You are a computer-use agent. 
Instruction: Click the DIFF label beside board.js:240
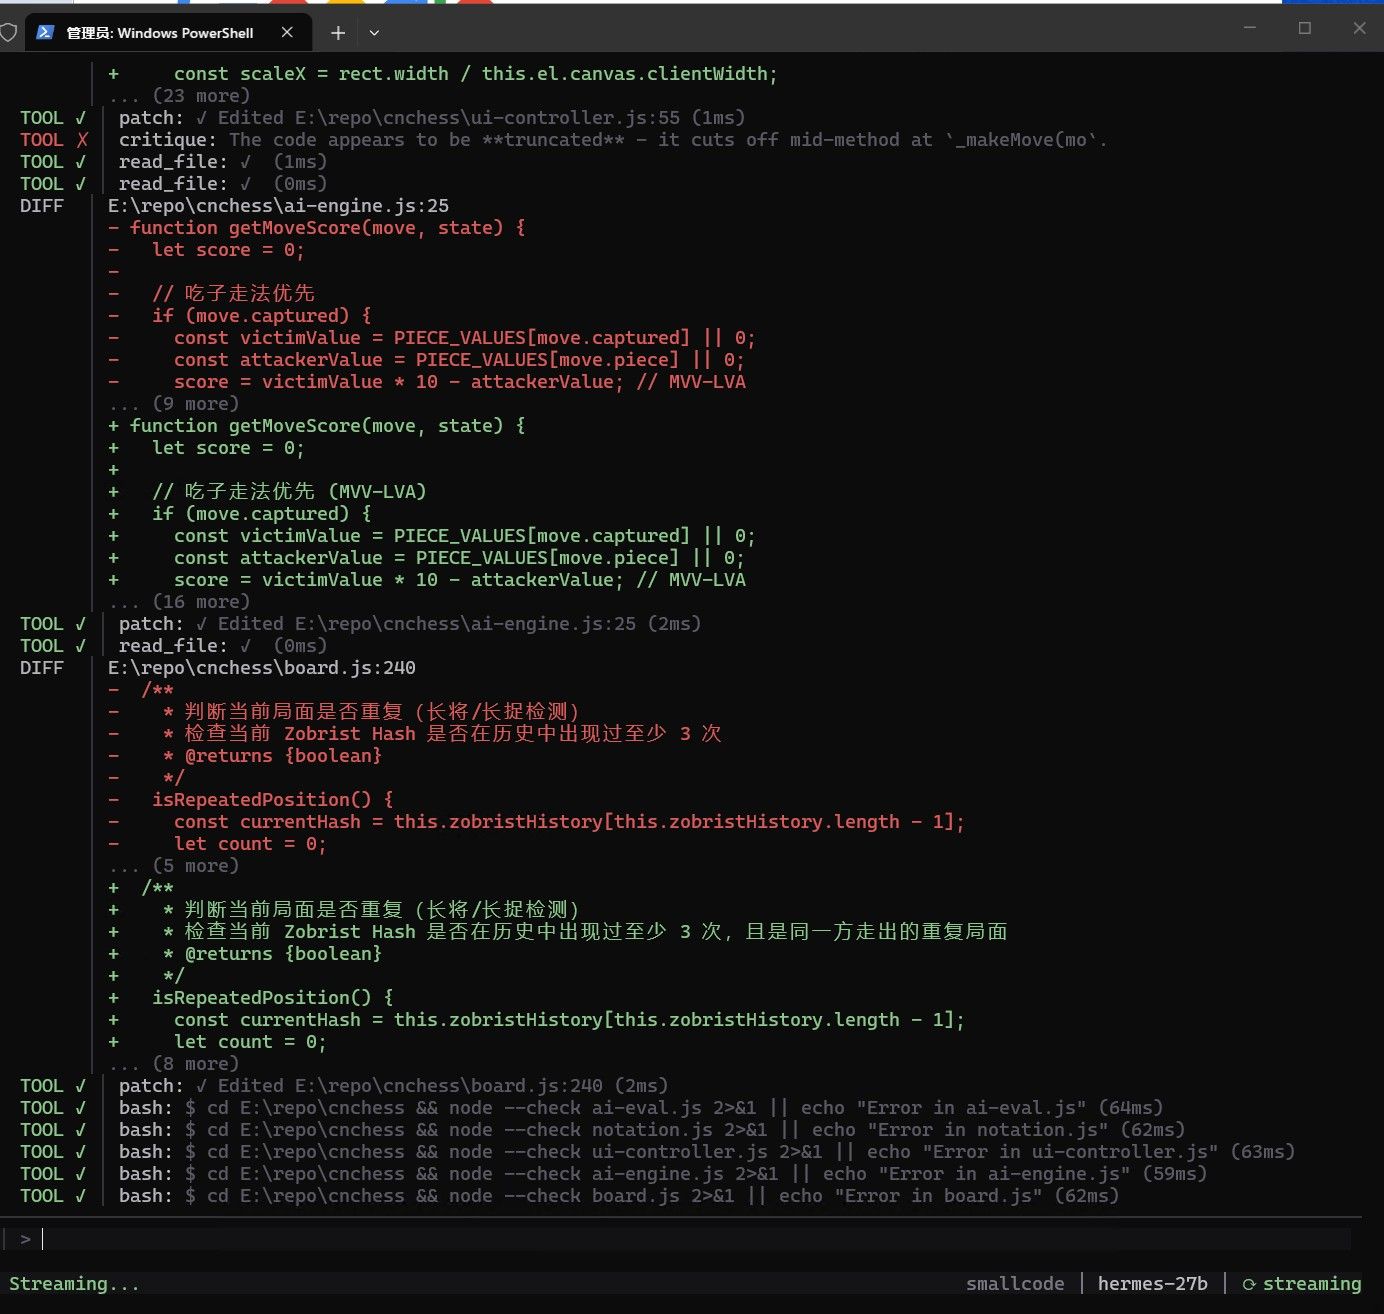tap(41, 668)
